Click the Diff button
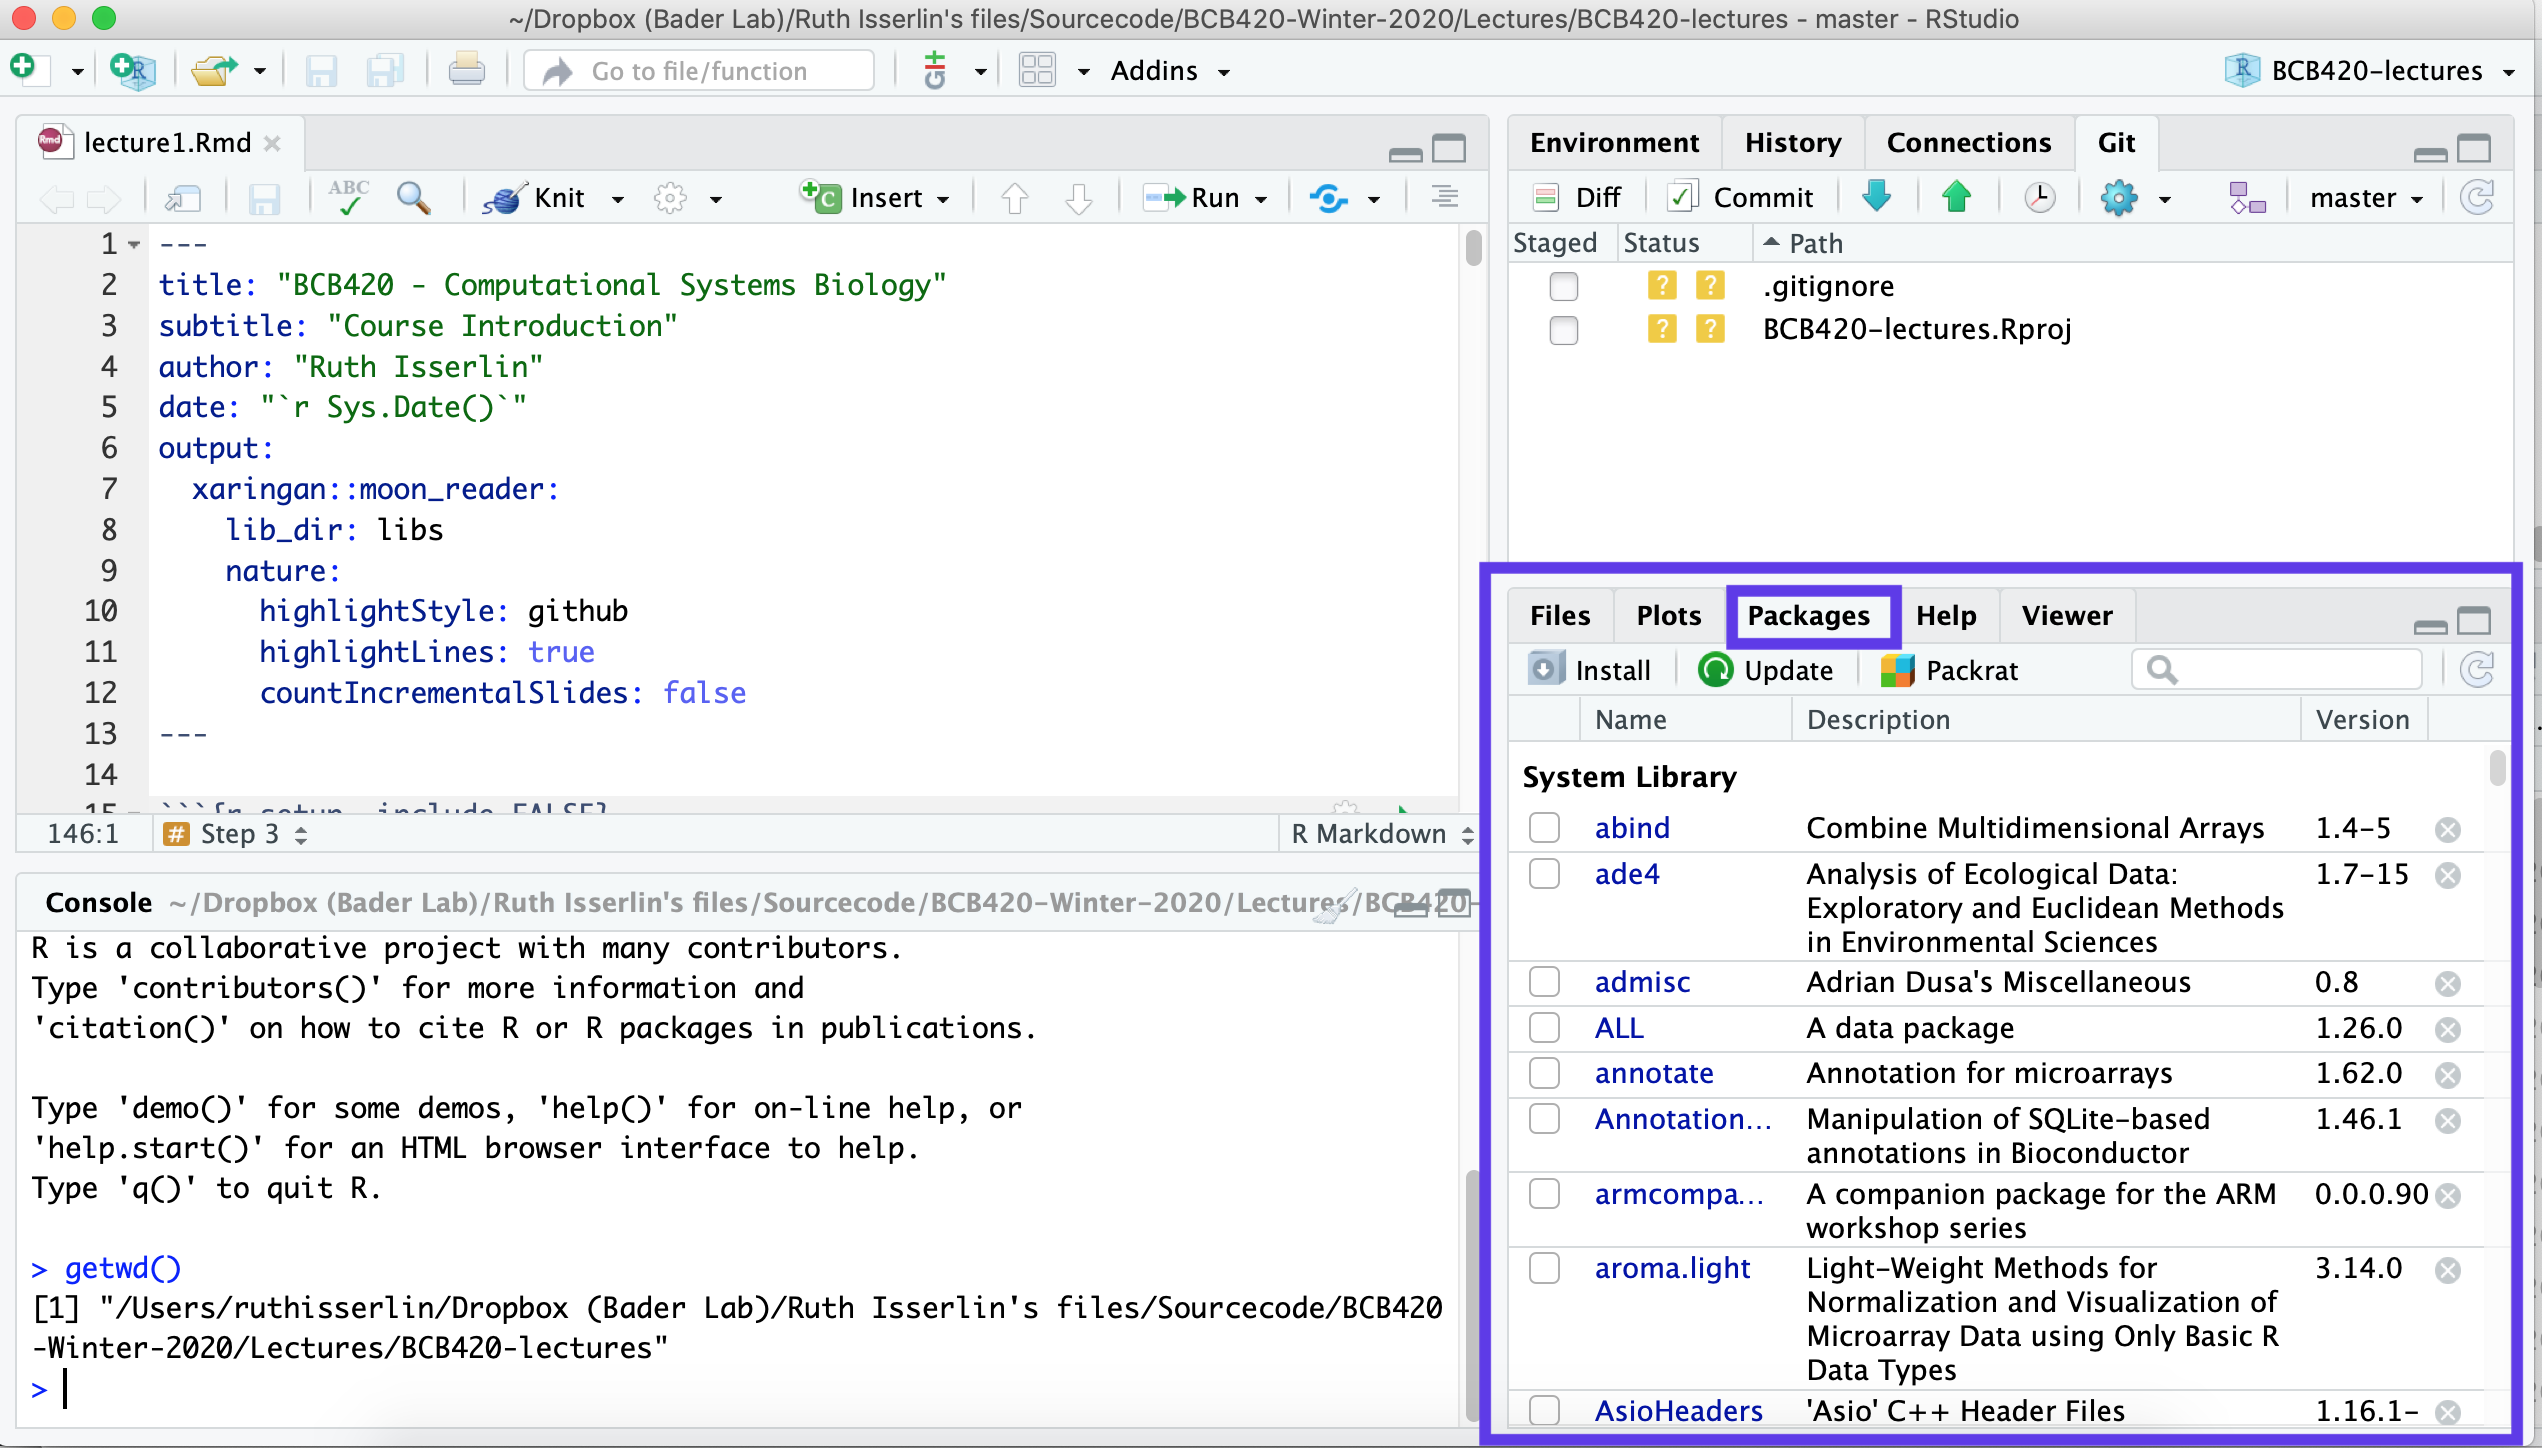Screen dimensions: 2542x1448 click(1577, 198)
